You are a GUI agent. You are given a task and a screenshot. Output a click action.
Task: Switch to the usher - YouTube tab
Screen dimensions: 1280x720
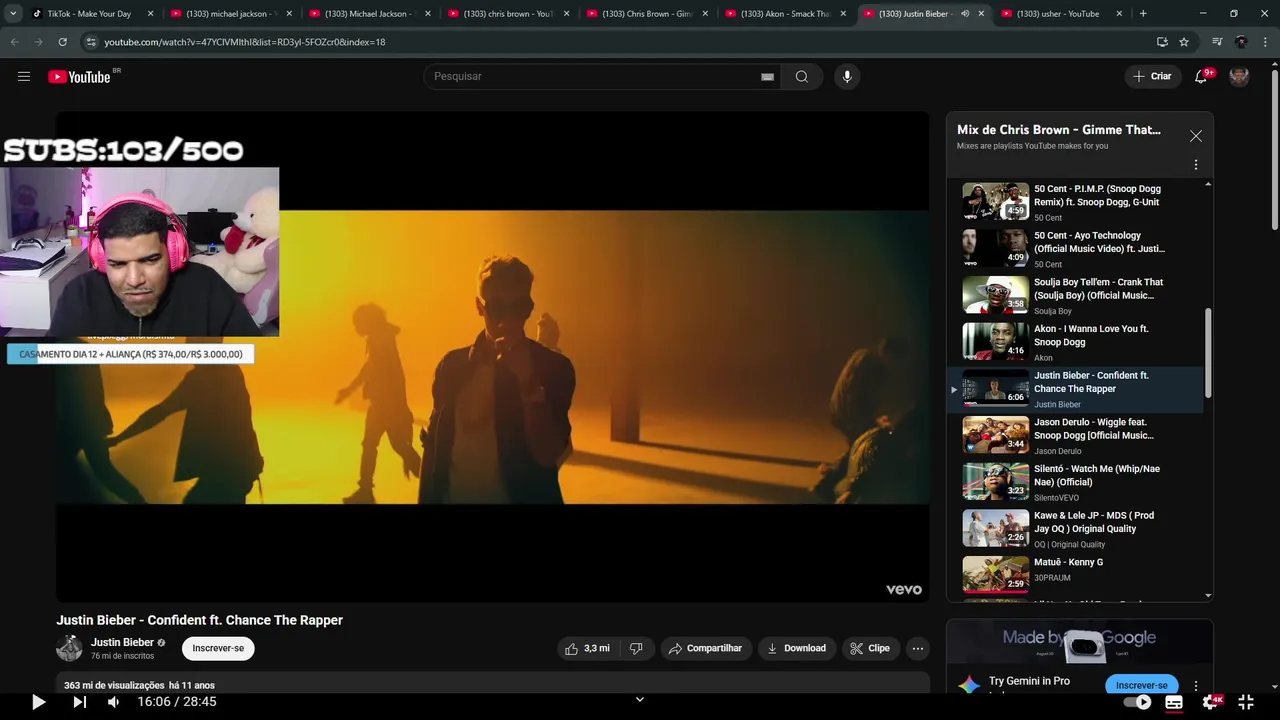[x=1059, y=14]
